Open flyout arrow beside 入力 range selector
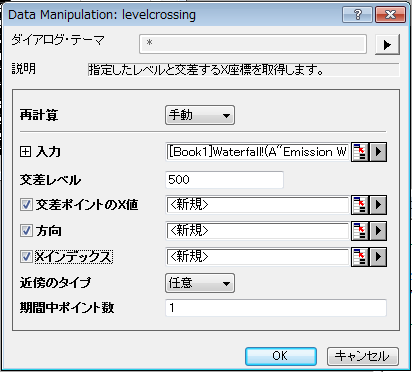Viewport: 412px width, 372px height. click(378, 152)
